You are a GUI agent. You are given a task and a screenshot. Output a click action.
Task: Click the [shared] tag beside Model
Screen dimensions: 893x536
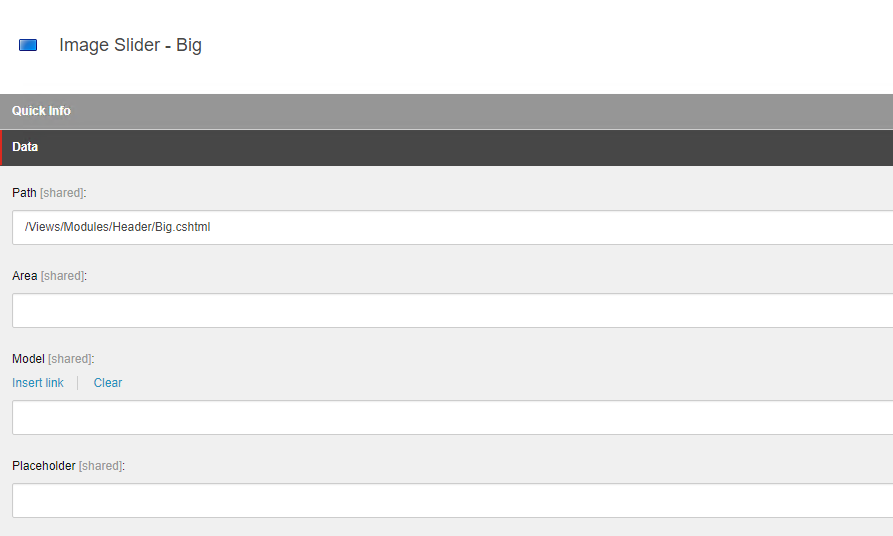pyautogui.click(x=70, y=359)
